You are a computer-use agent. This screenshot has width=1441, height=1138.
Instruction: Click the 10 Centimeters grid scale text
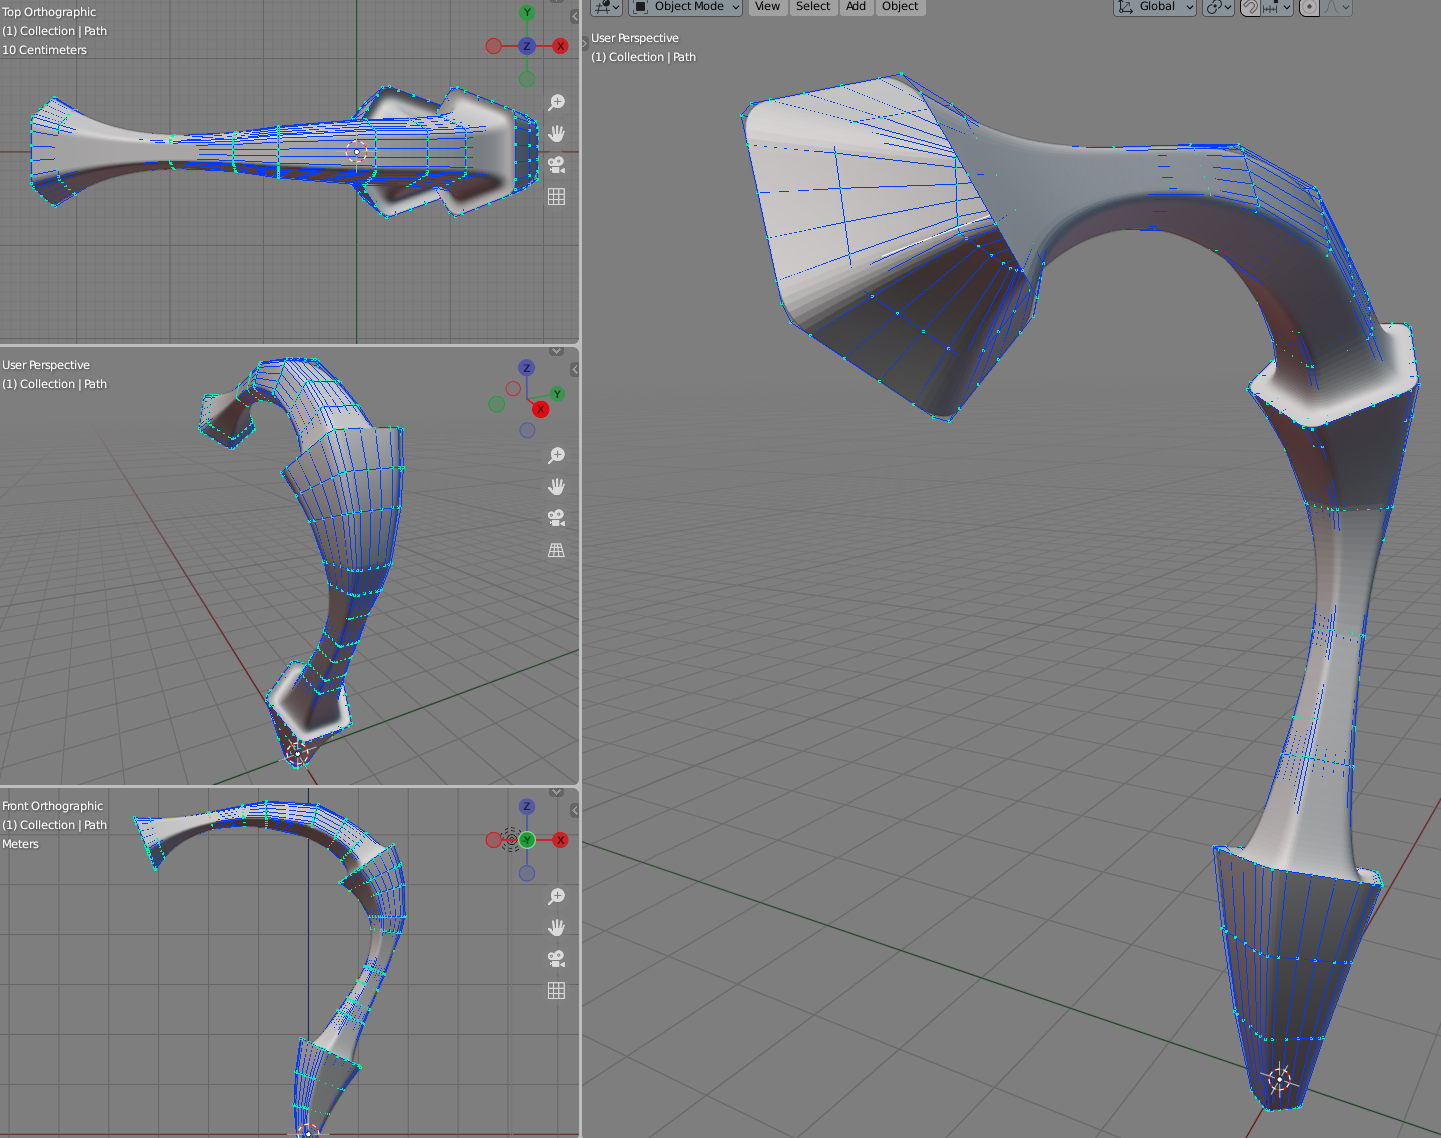[x=44, y=50]
